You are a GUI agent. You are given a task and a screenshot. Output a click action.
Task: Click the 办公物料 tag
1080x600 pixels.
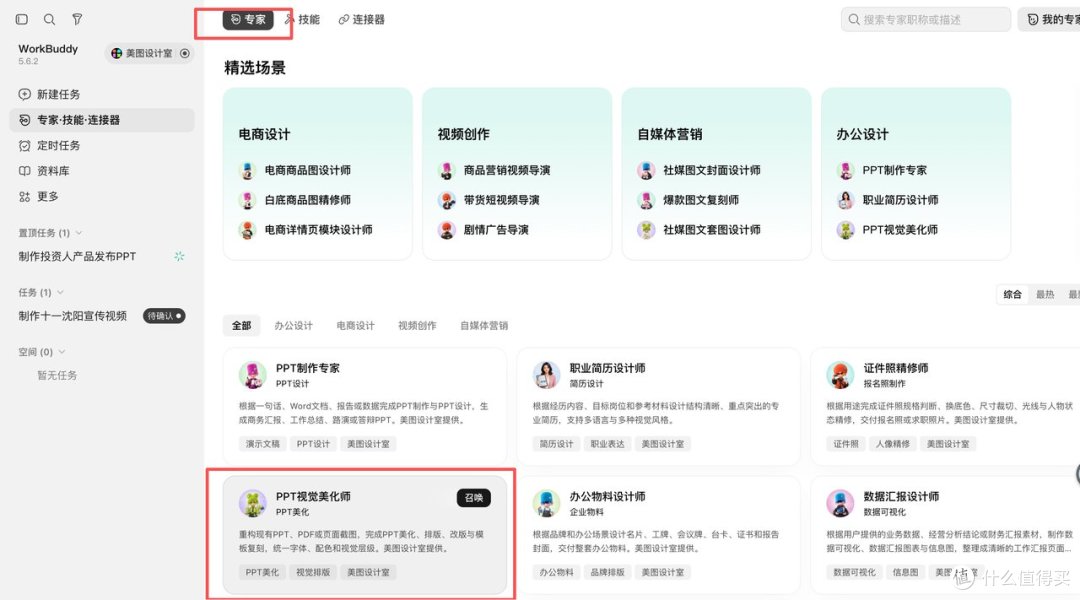tap(557, 572)
